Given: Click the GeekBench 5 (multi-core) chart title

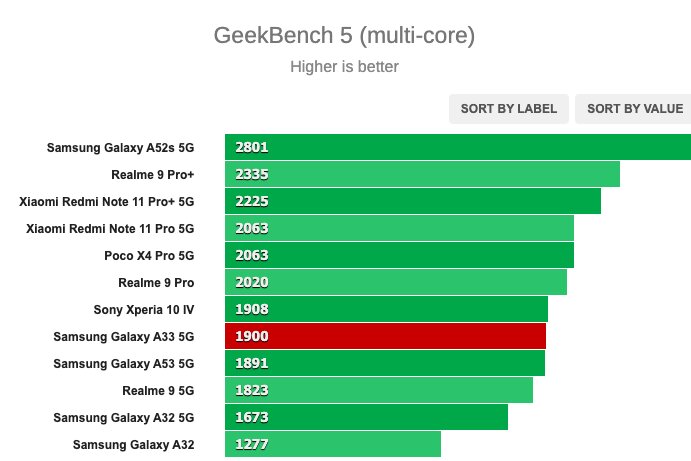Looking at the screenshot, I should [344, 35].
